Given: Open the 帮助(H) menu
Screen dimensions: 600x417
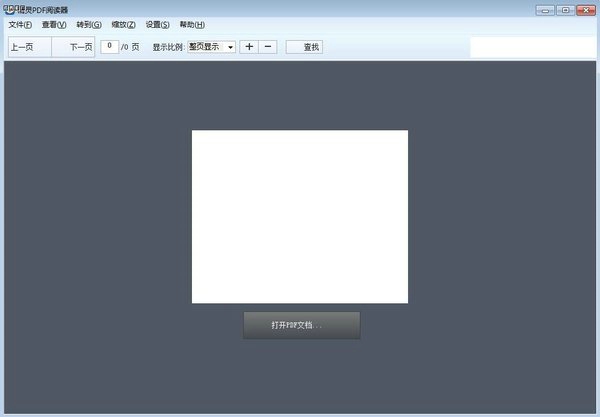Looking at the screenshot, I should pyautogui.click(x=192, y=24).
